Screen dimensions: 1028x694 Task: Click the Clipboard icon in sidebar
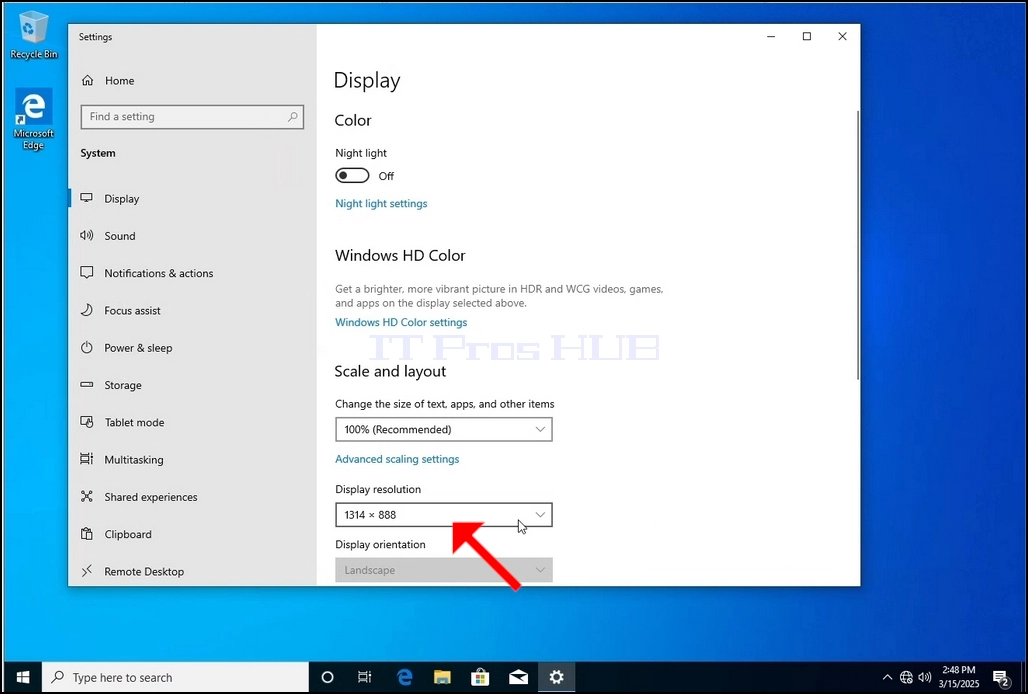[x=87, y=533]
